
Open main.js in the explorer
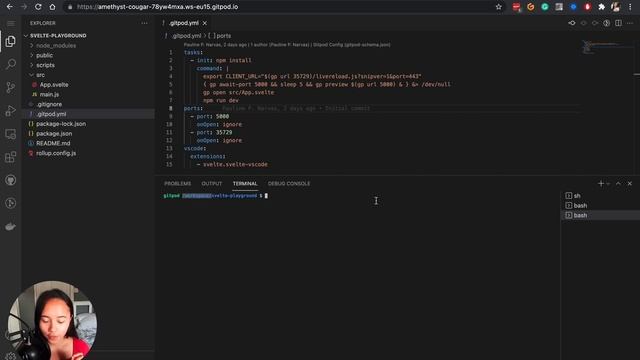coord(89,94)
